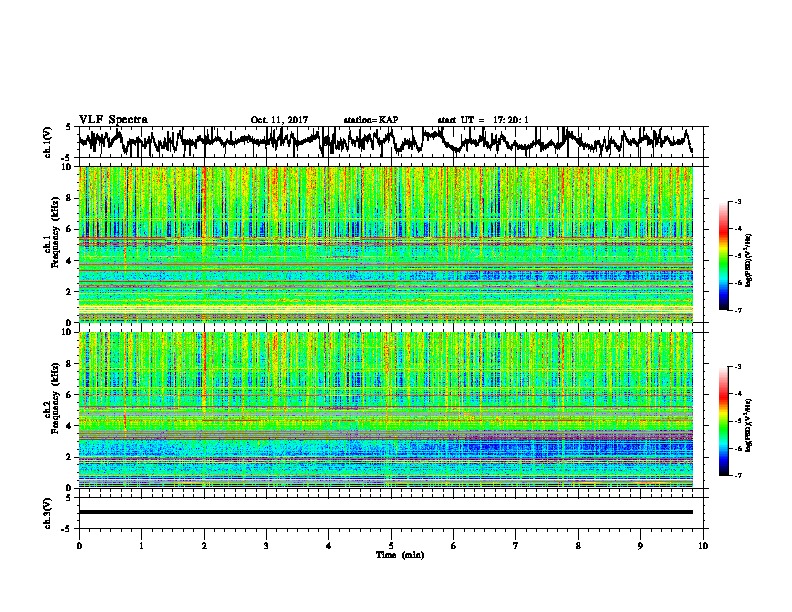
Task: Click time axis tick label '3'
Action: click(x=266, y=546)
